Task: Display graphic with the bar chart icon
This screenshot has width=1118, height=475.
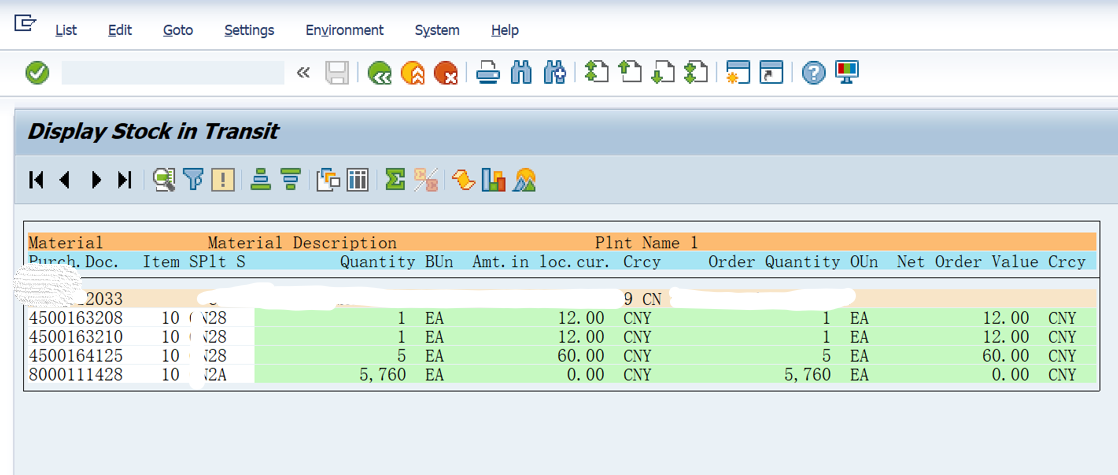Action: pos(493,180)
